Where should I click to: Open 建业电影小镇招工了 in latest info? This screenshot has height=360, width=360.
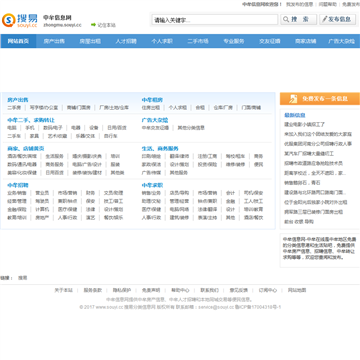(304, 124)
